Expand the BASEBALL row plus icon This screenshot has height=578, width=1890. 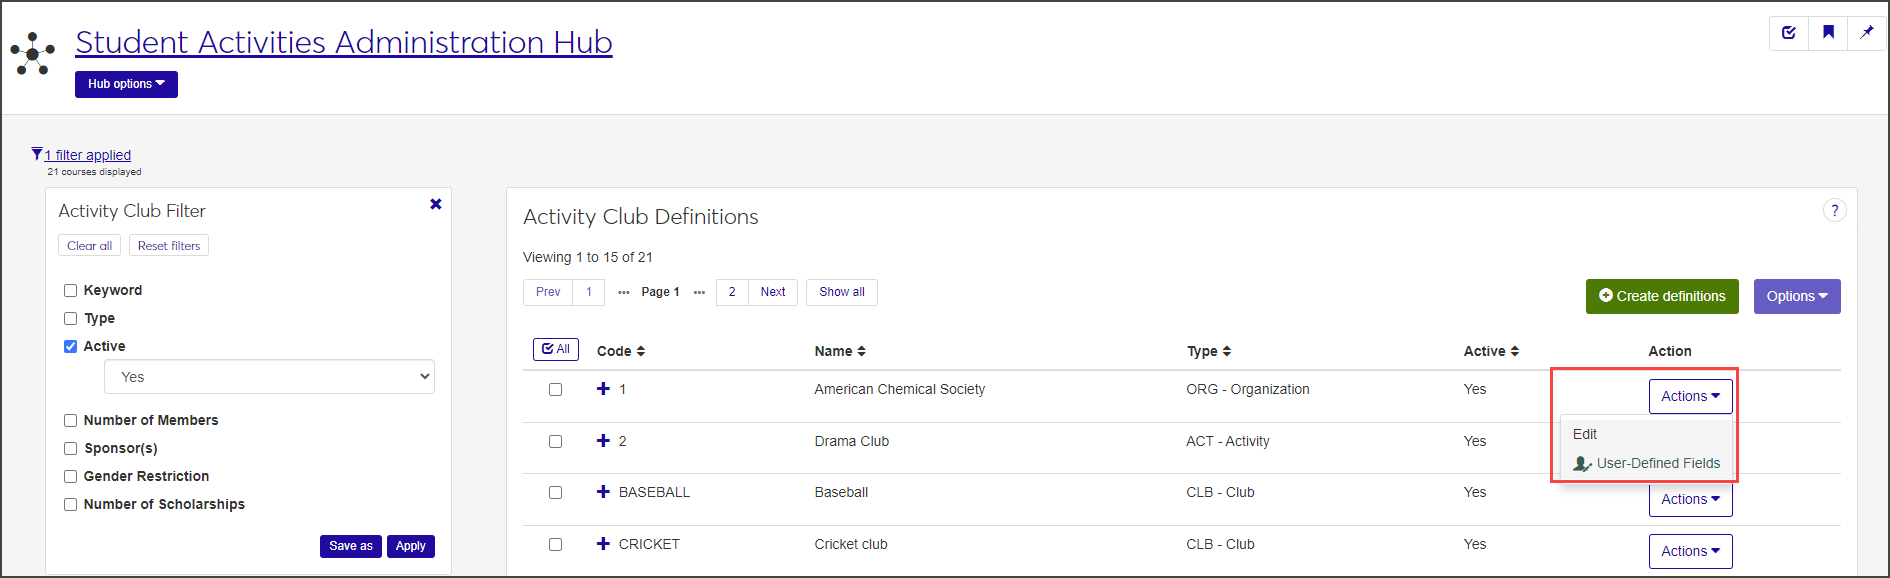pos(603,492)
